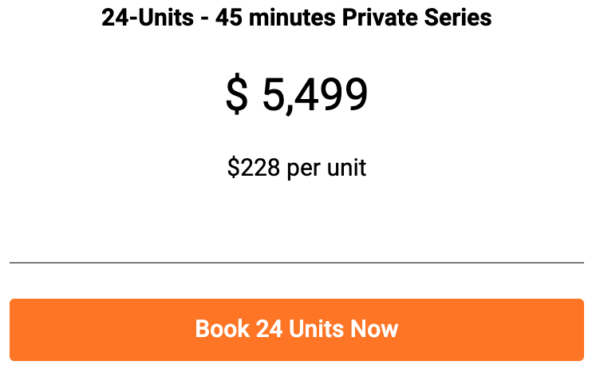Click the Book 24 Units Now button
Viewport: 600px width, 369px height.
coord(297,330)
